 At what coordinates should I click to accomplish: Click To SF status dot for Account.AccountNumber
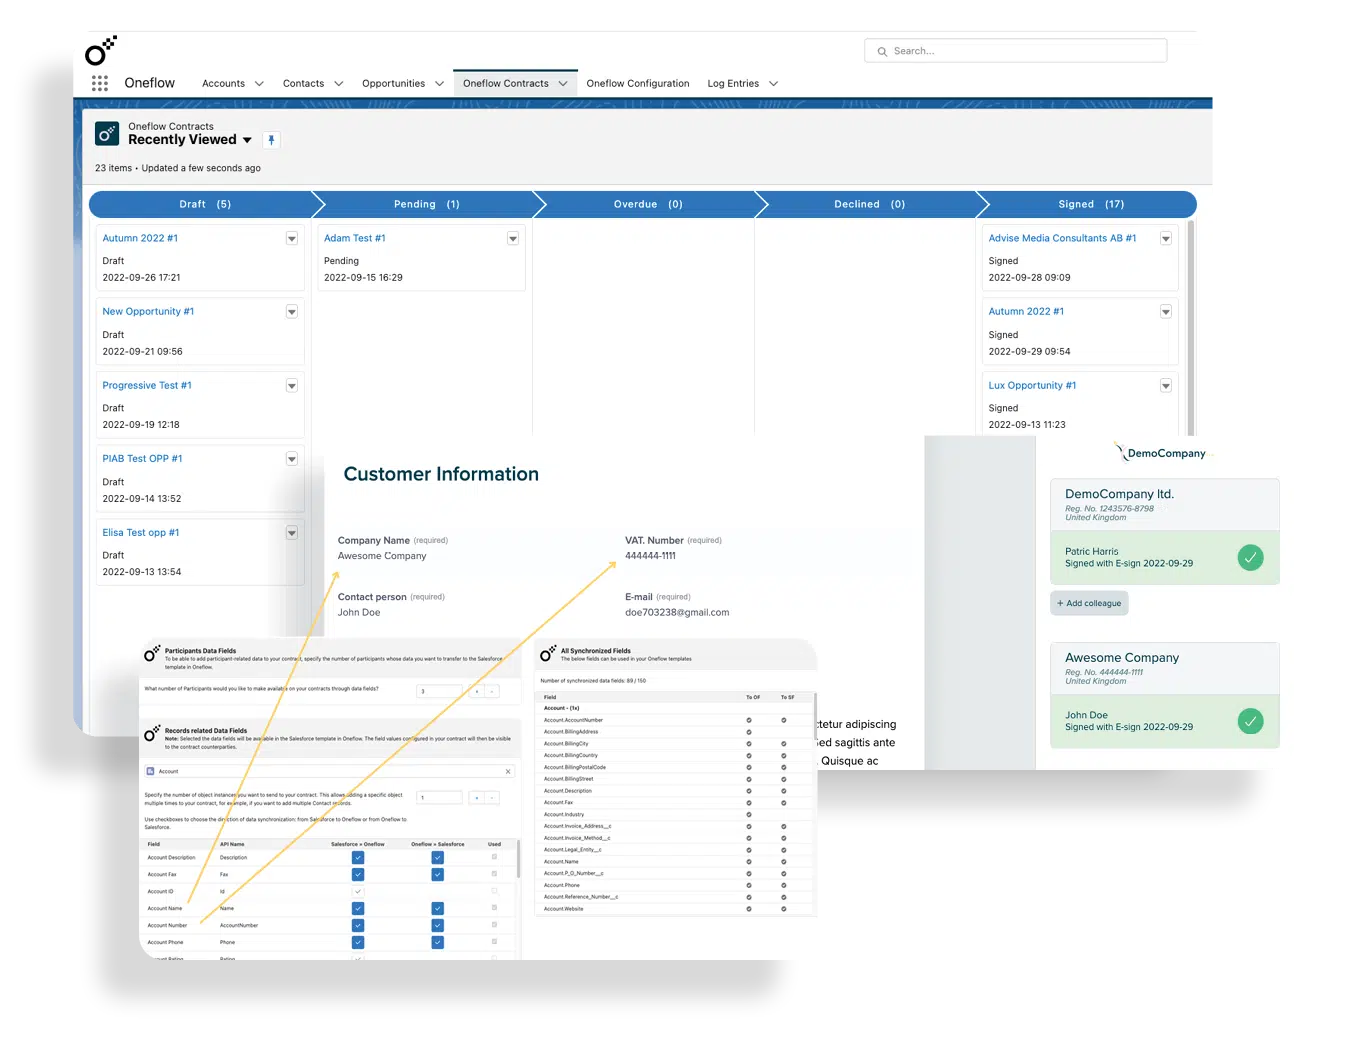pyautogui.click(x=784, y=720)
